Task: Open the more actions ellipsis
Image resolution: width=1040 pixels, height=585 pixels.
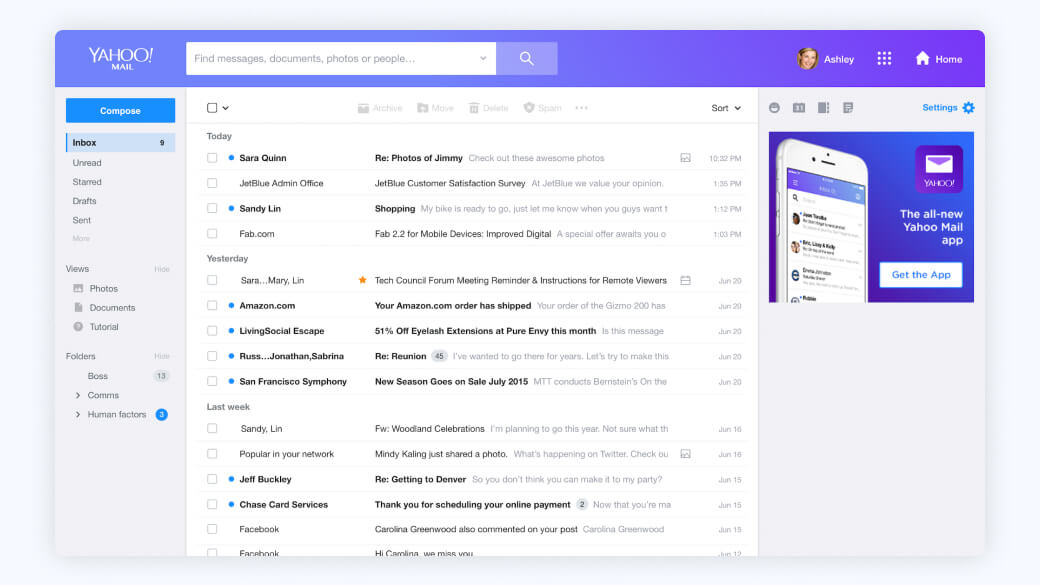Action: click(582, 108)
